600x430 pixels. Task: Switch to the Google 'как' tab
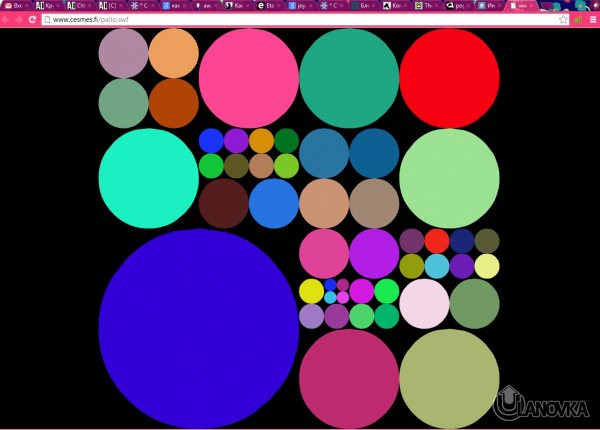(173, 5)
